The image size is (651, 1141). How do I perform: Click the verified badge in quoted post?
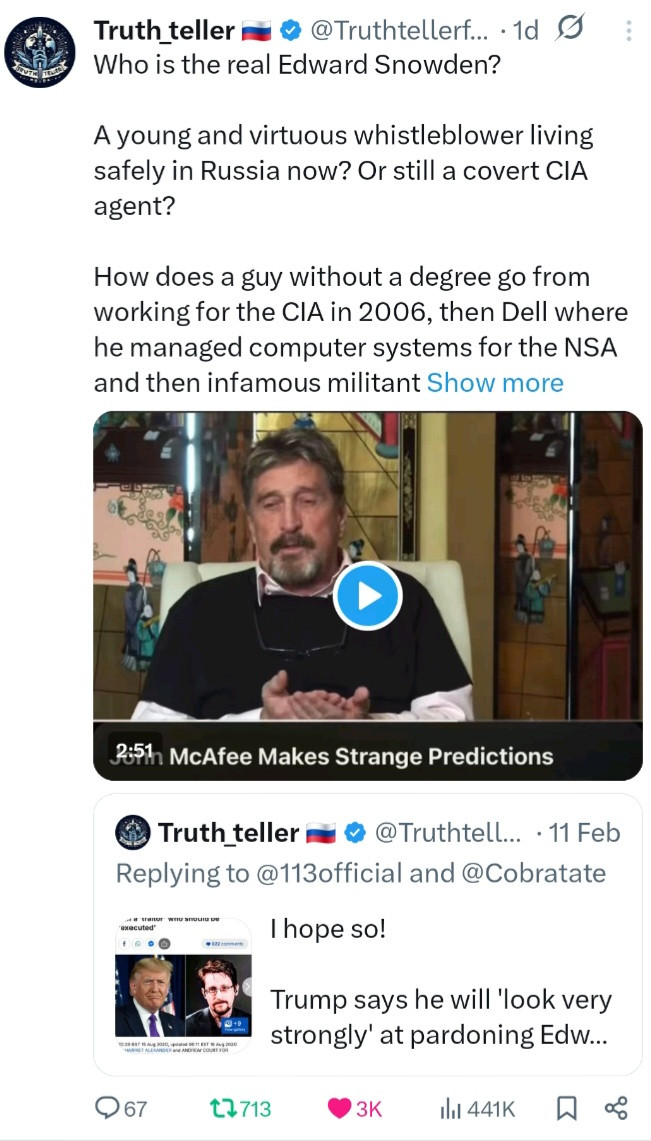(x=354, y=832)
